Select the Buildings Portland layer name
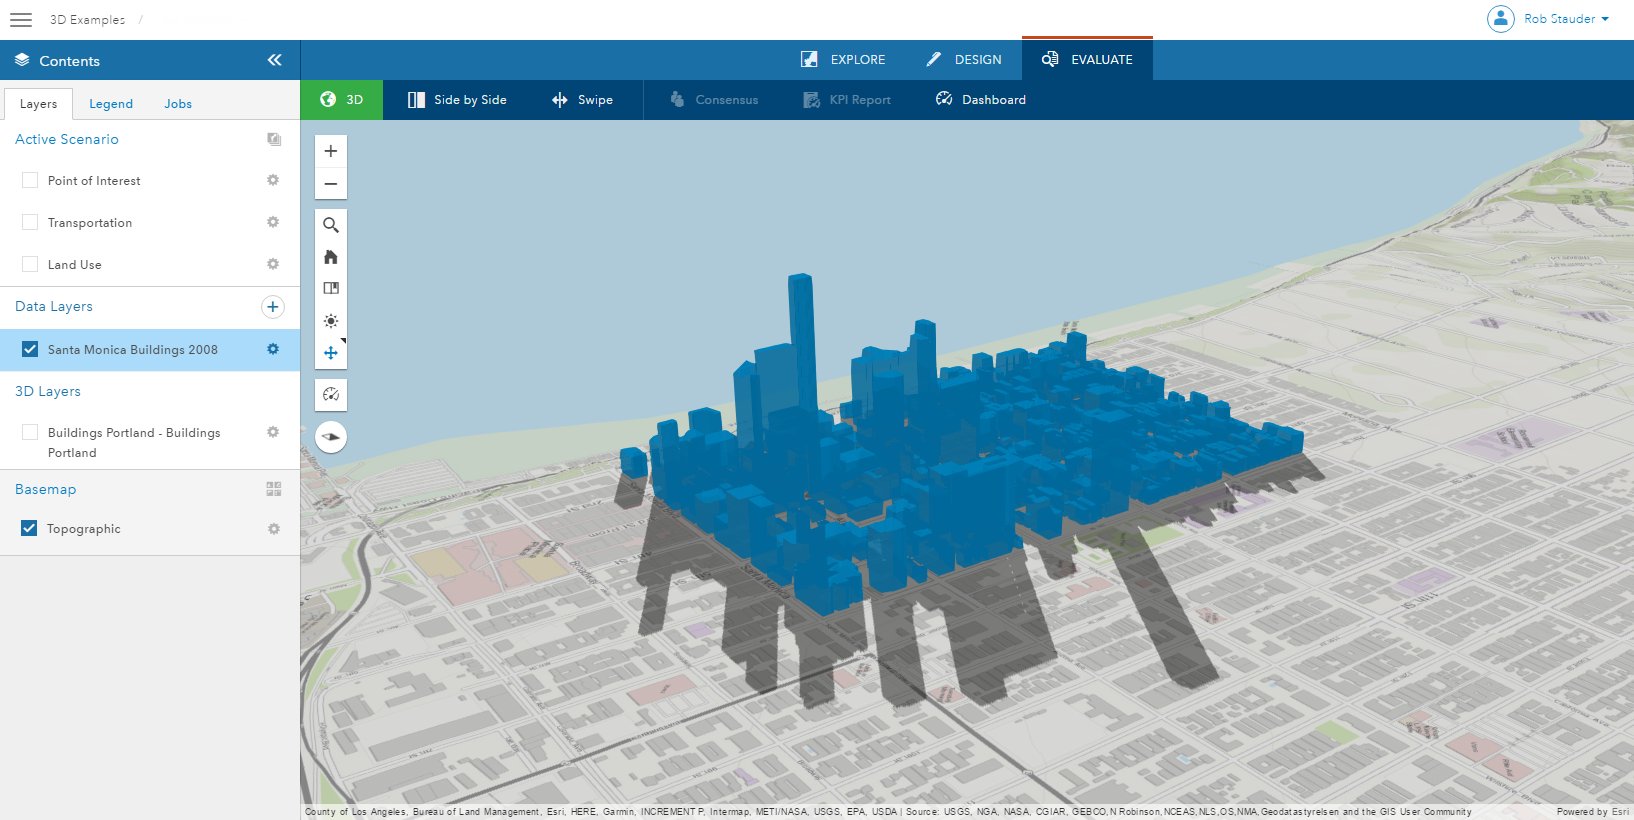Image resolution: width=1634 pixels, height=820 pixels. point(134,442)
